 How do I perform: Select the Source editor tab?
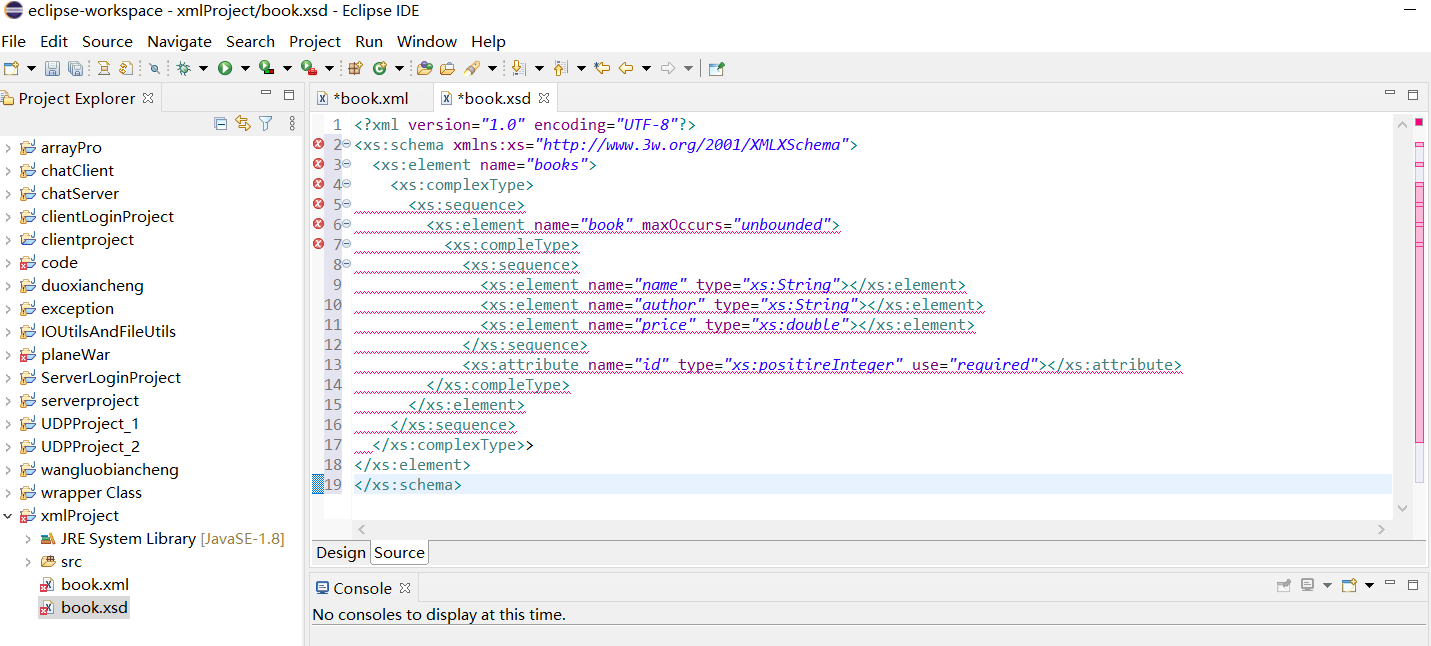coord(399,553)
